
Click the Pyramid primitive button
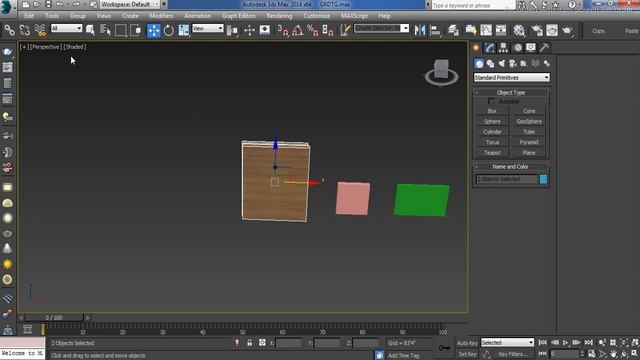[529, 142]
